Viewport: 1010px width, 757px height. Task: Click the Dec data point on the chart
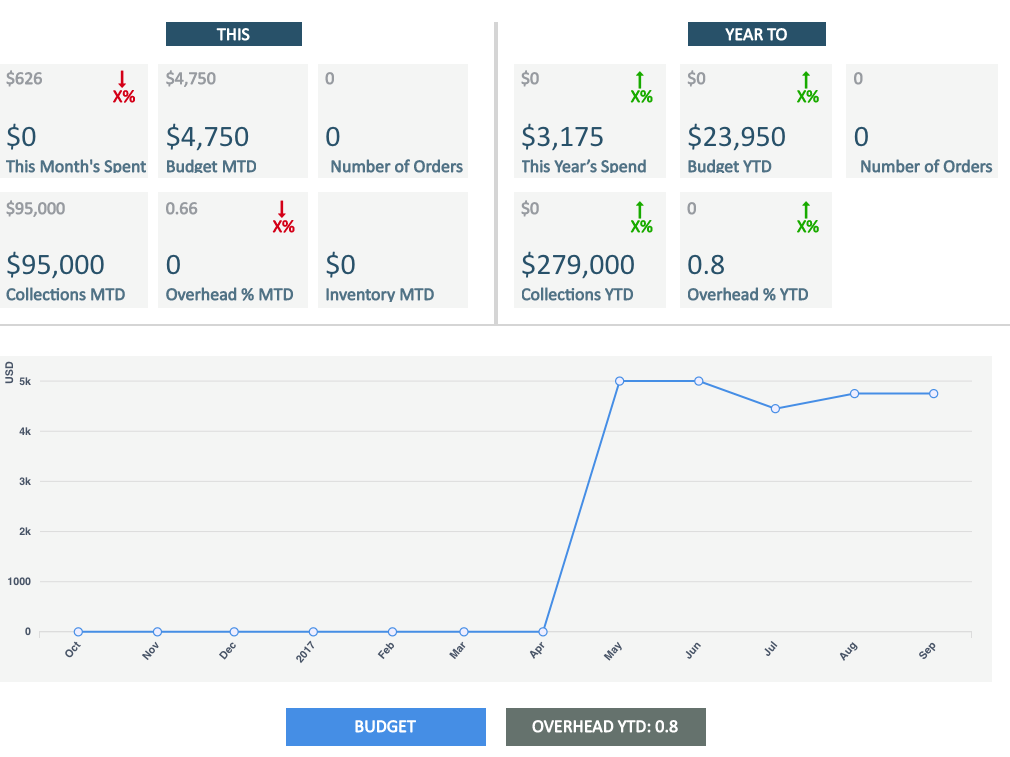[x=234, y=632]
